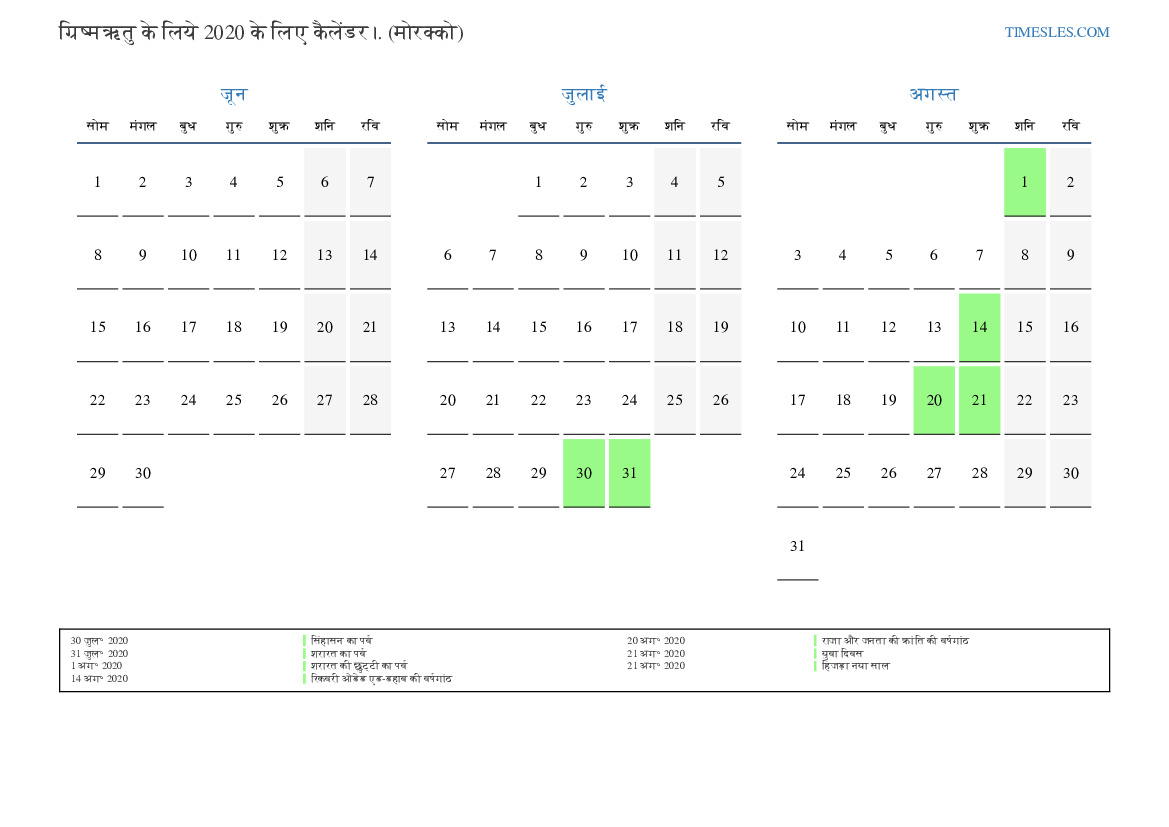Screen dimensions: 1169x827
Task: Select highlighted August 21 date
Action: pyautogui.click(x=979, y=400)
